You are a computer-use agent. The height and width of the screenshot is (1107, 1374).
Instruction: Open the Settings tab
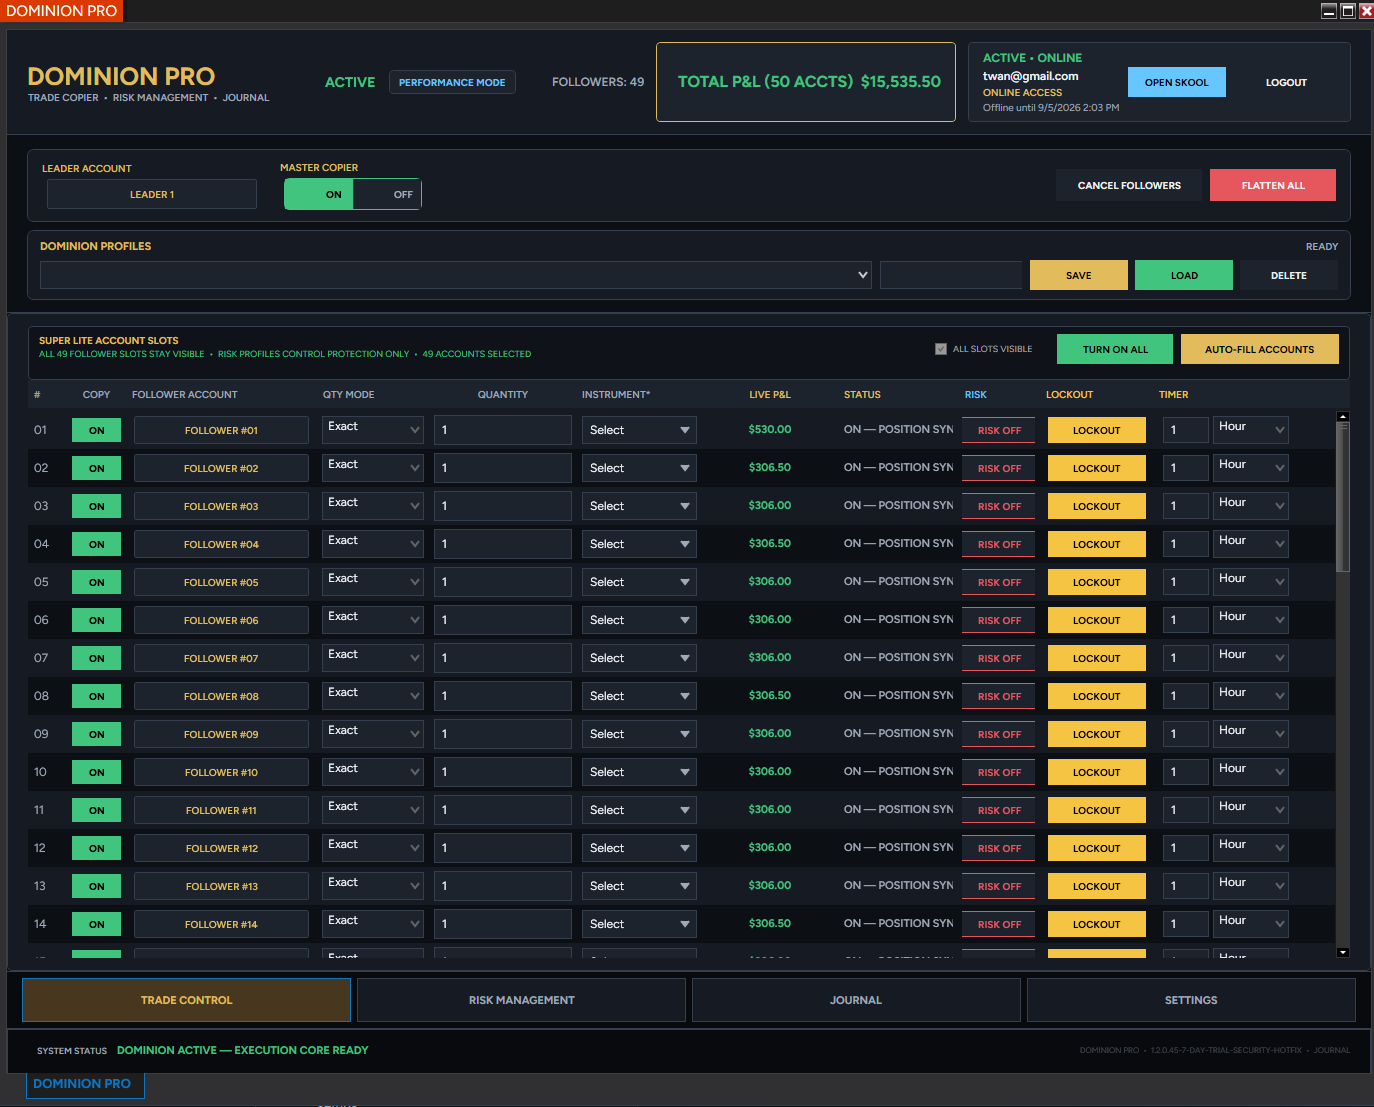pyautogui.click(x=1191, y=1000)
